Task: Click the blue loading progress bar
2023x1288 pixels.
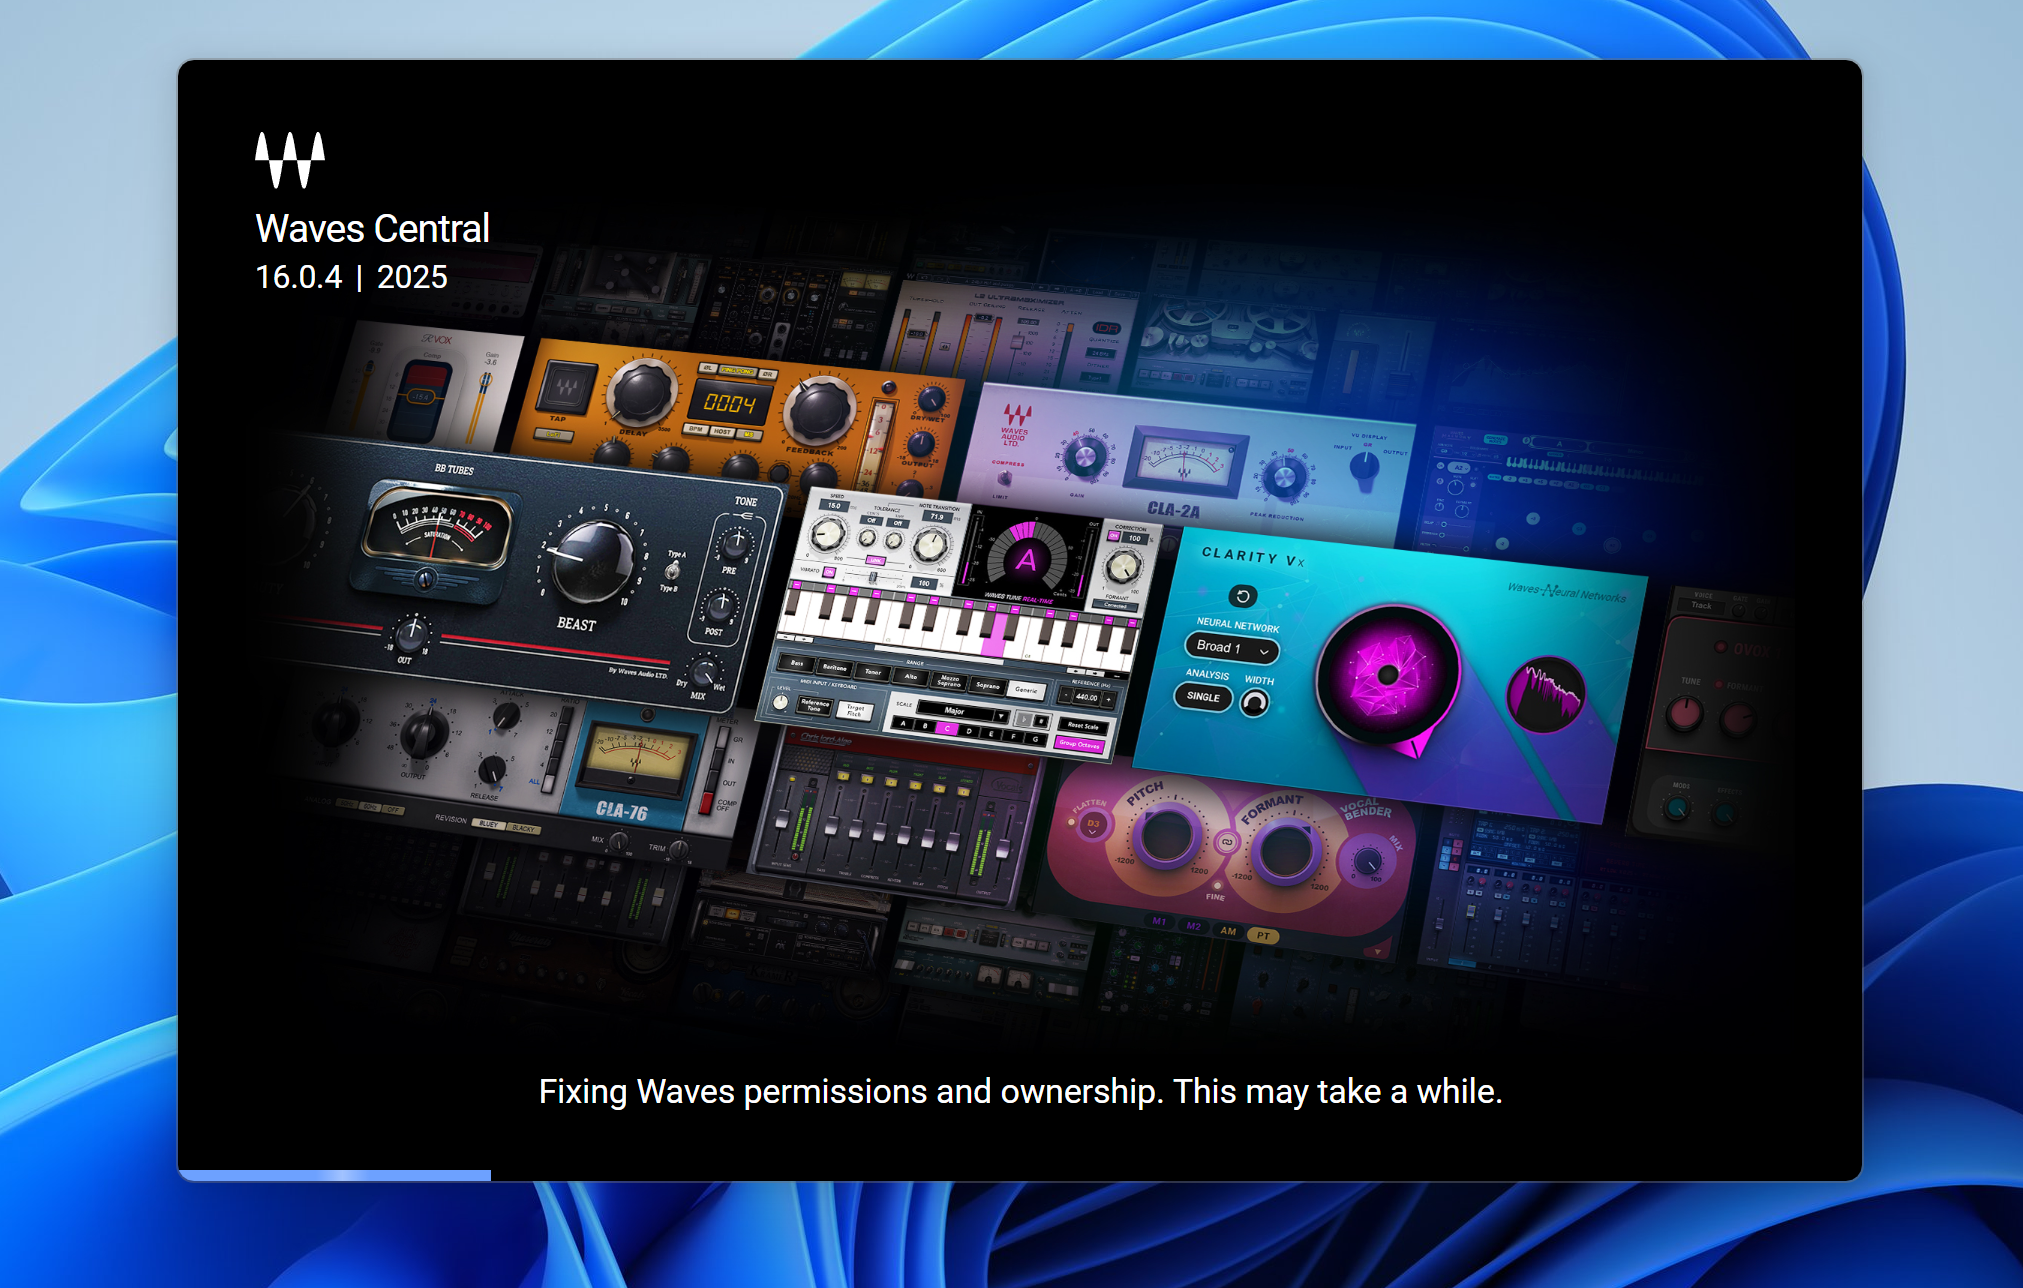Action: [335, 1175]
